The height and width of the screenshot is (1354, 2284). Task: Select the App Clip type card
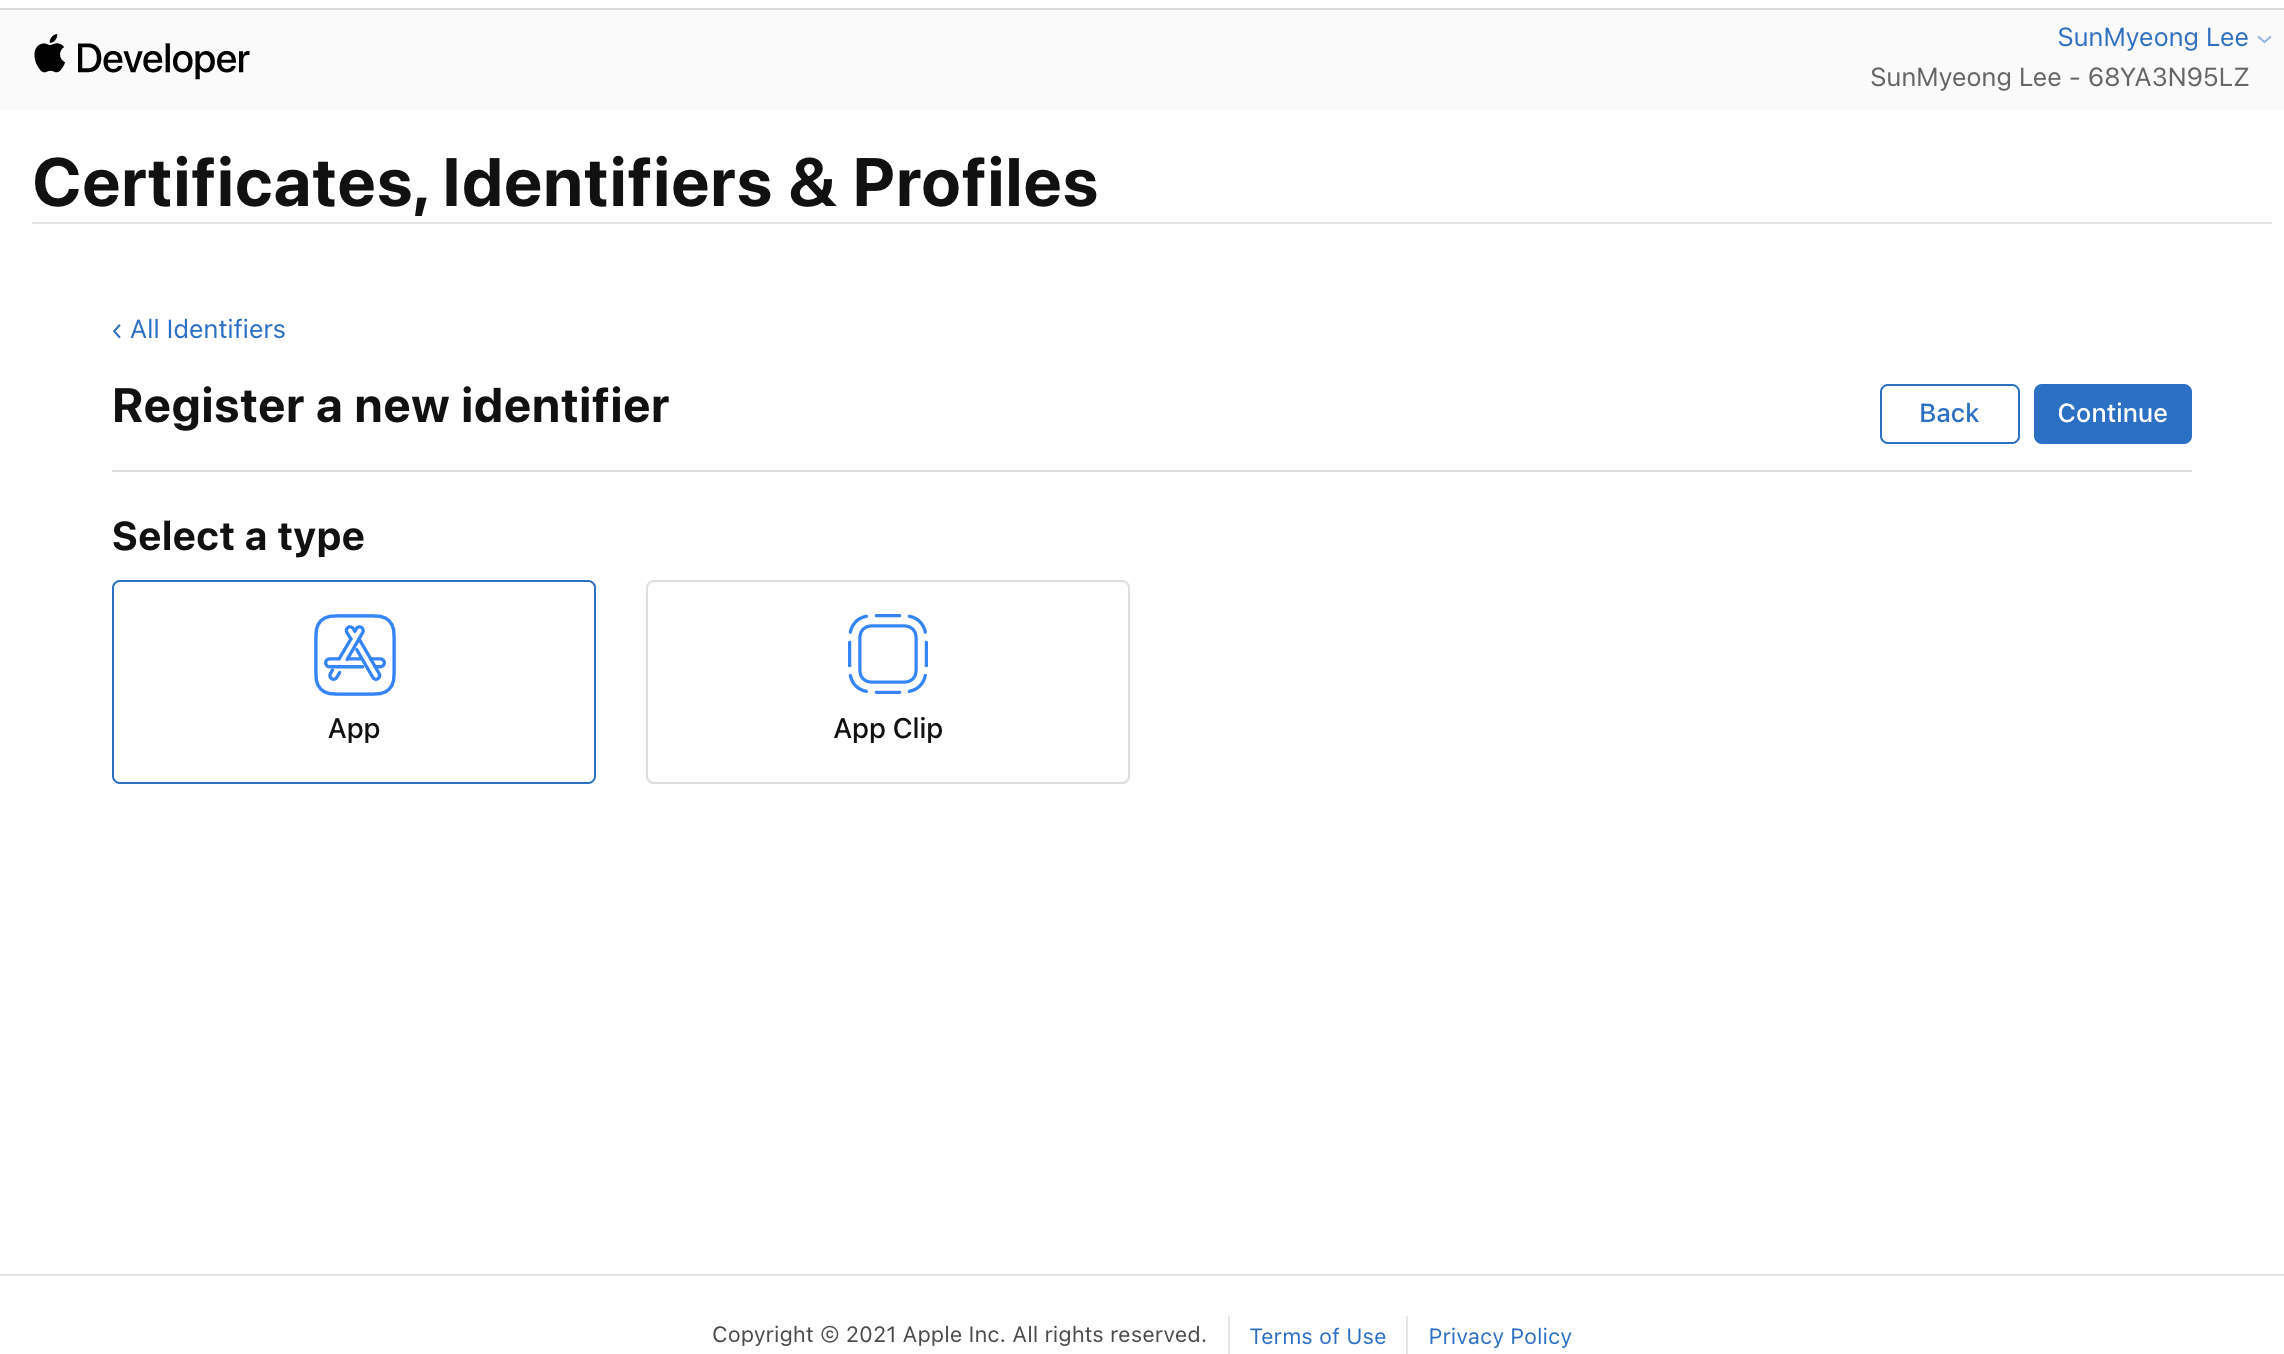click(888, 682)
